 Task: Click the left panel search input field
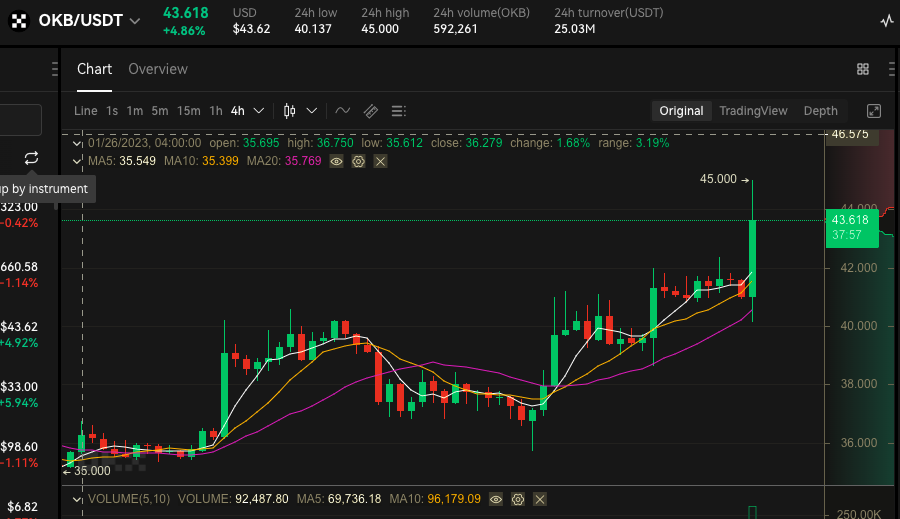click(21, 120)
